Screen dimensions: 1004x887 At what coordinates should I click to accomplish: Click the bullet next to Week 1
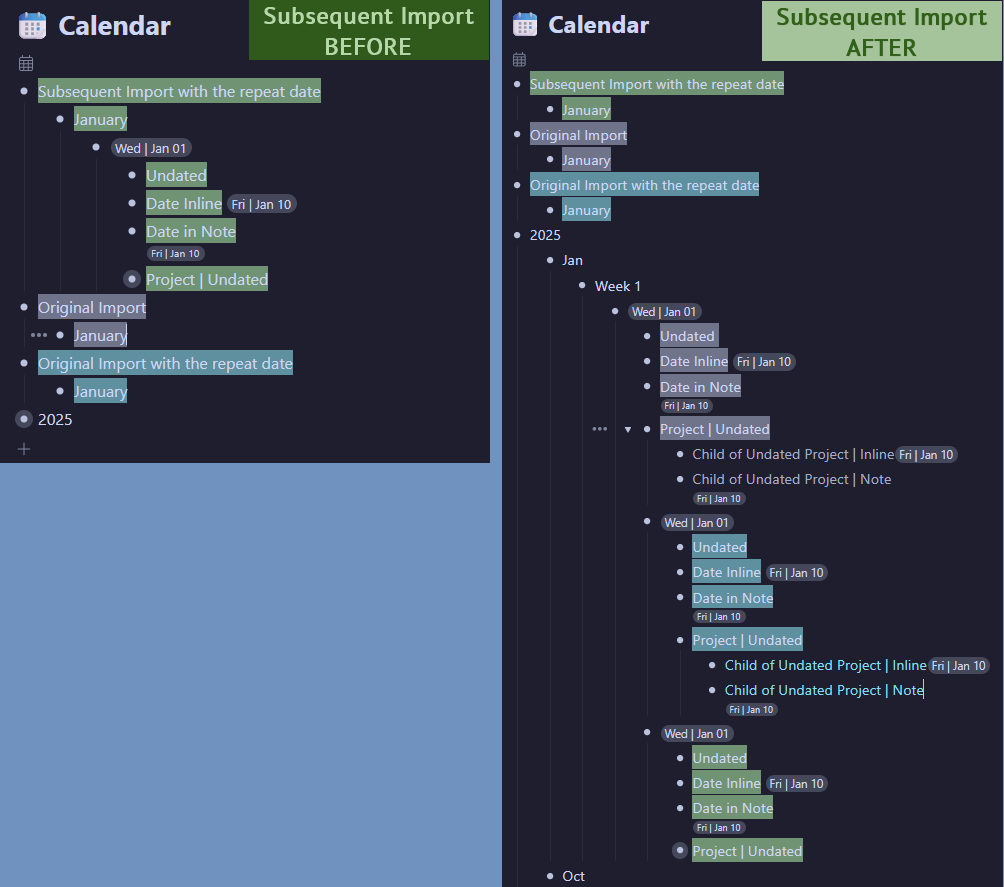tap(582, 286)
